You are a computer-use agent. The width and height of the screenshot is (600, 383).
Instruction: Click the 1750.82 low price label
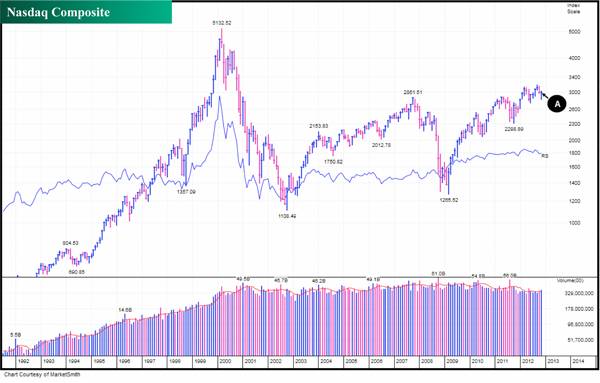(333, 162)
